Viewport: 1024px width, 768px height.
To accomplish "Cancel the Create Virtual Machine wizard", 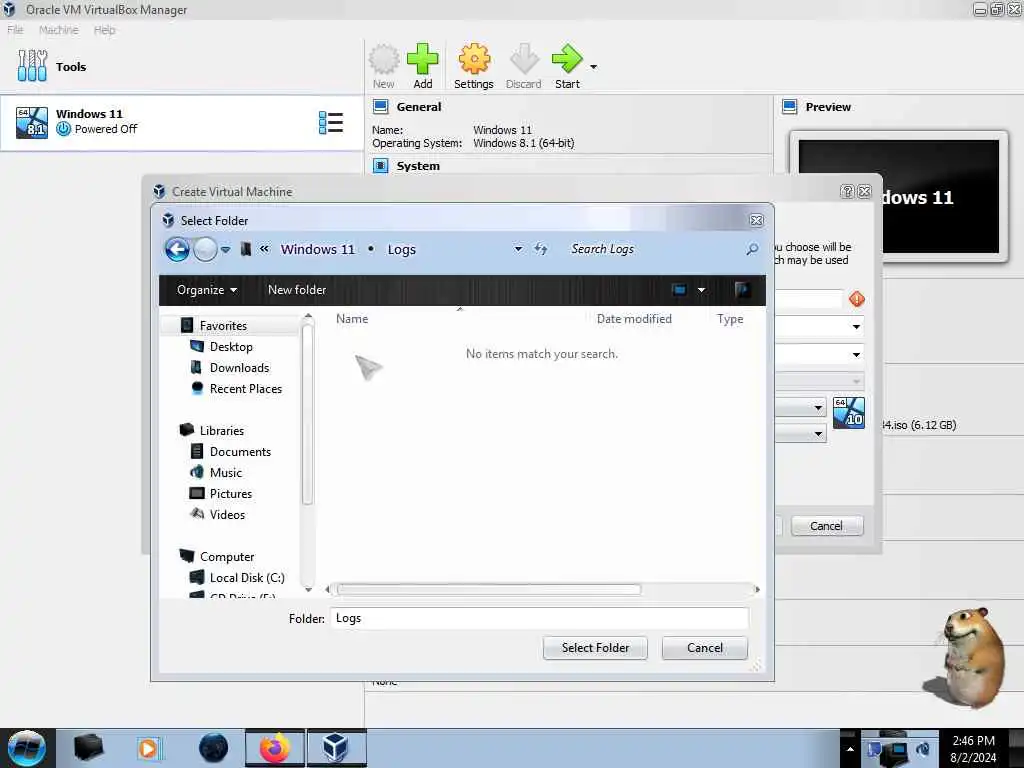I will [827, 526].
